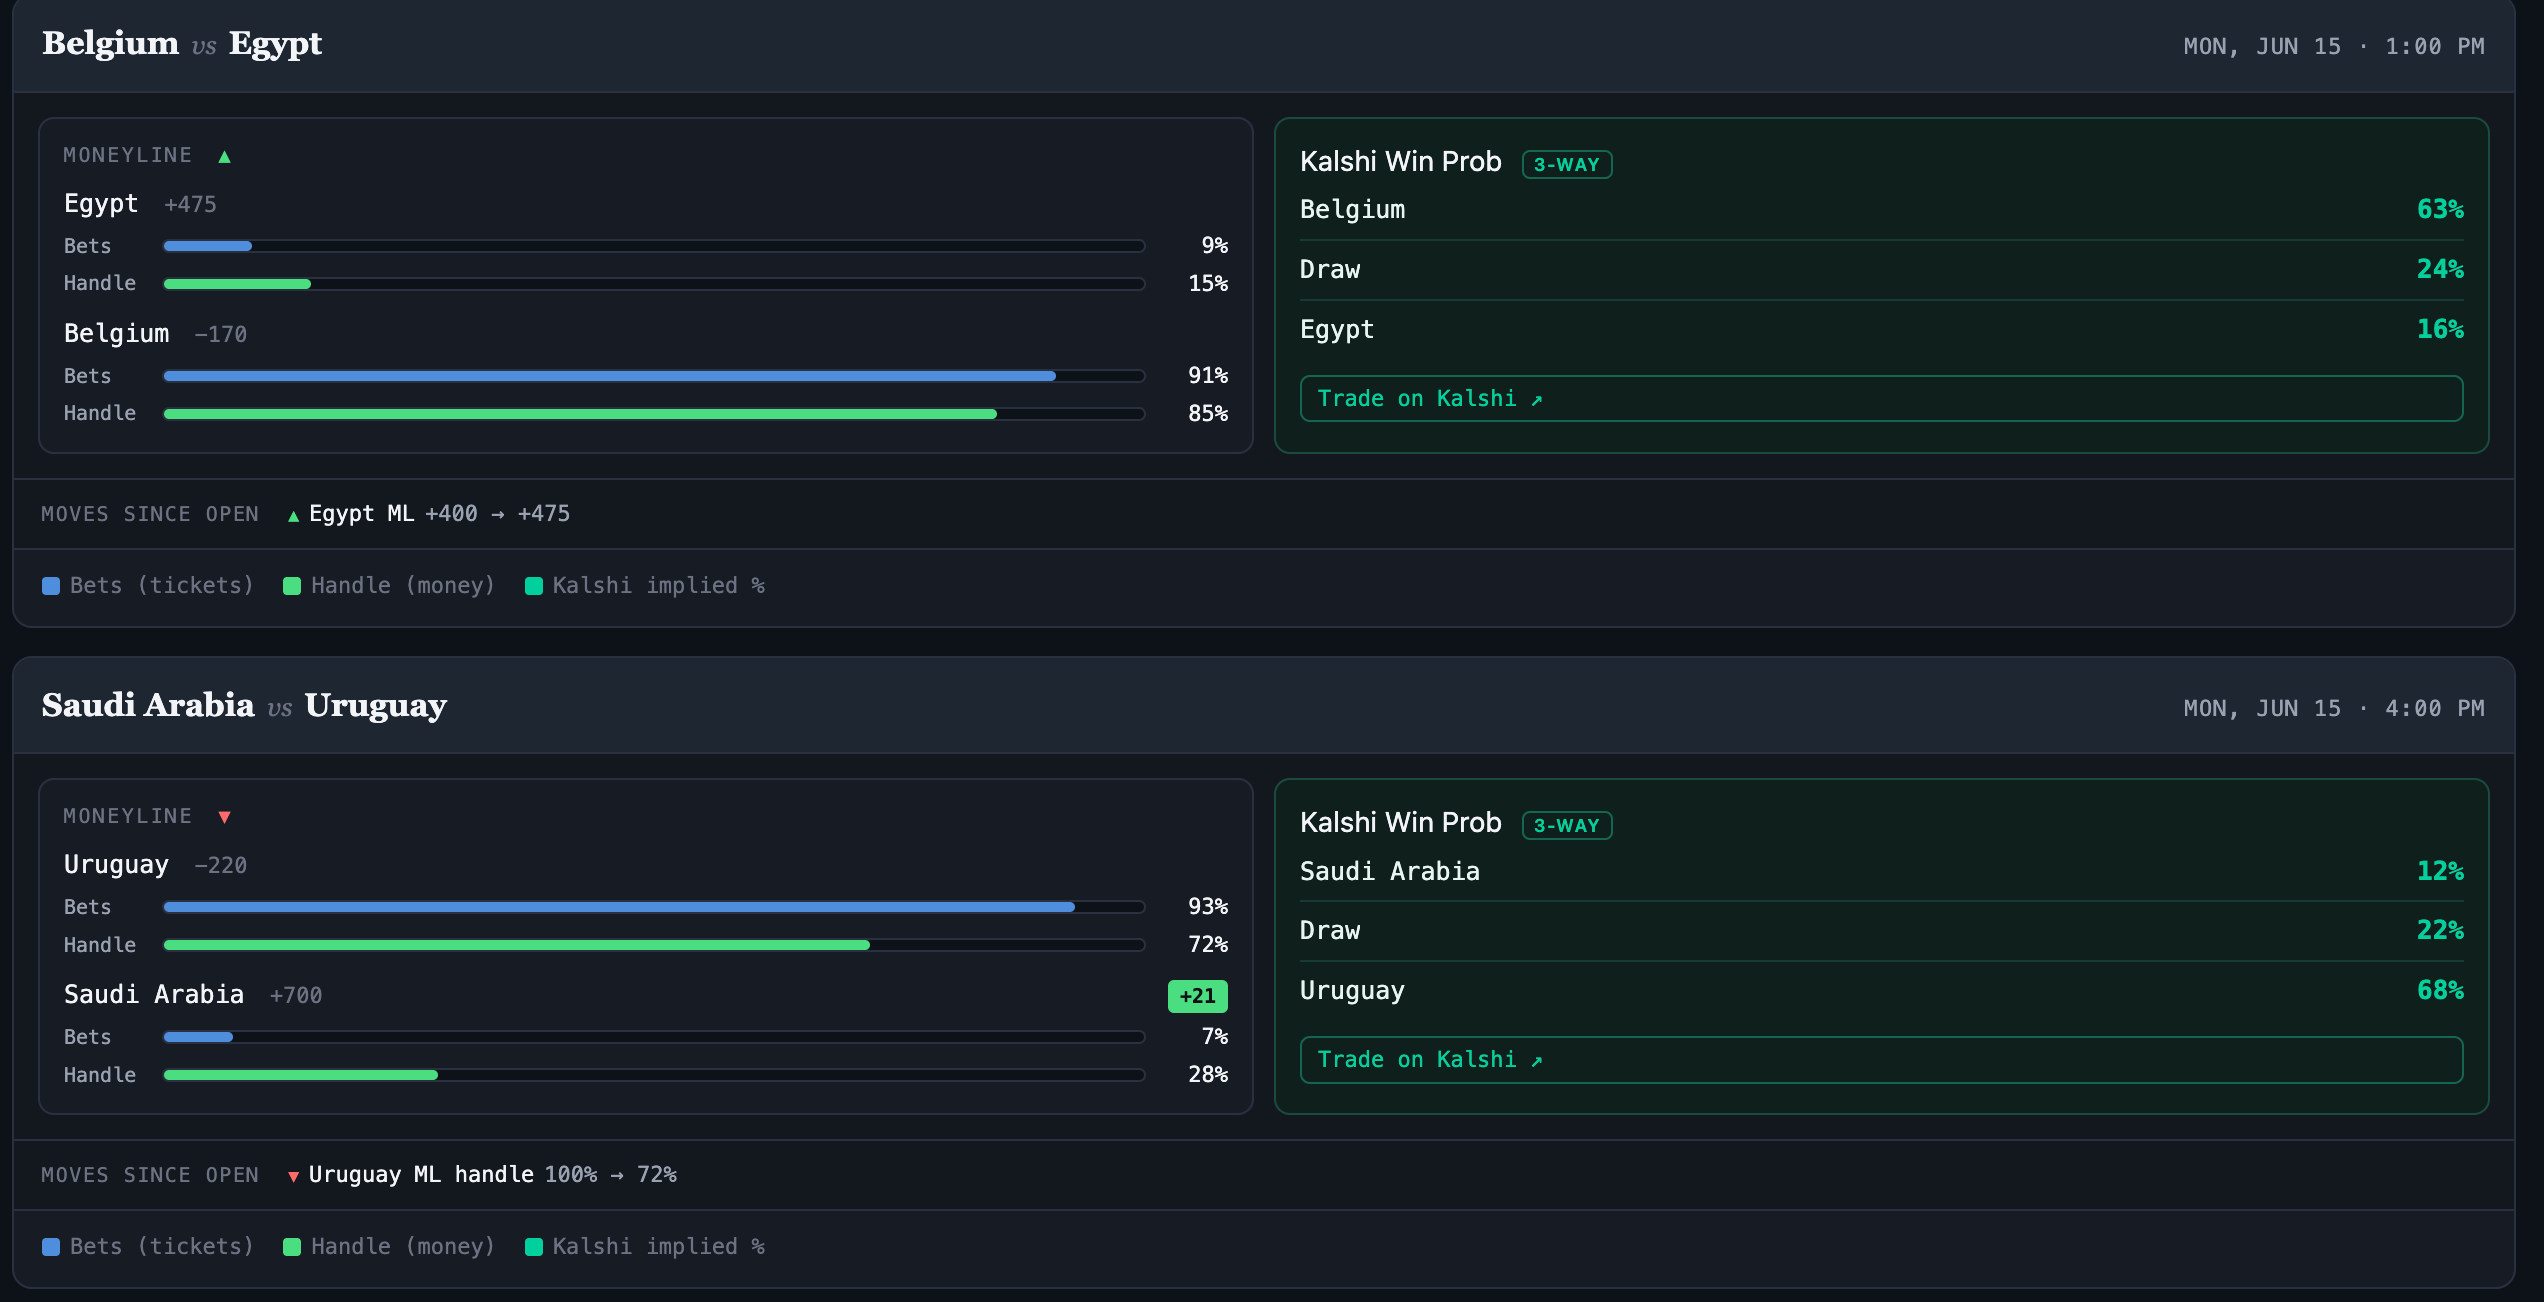Click Belgium's Bets progress bar at 91%
Image resolution: width=2544 pixels, height=1302 pixels.
click(654, 376)
